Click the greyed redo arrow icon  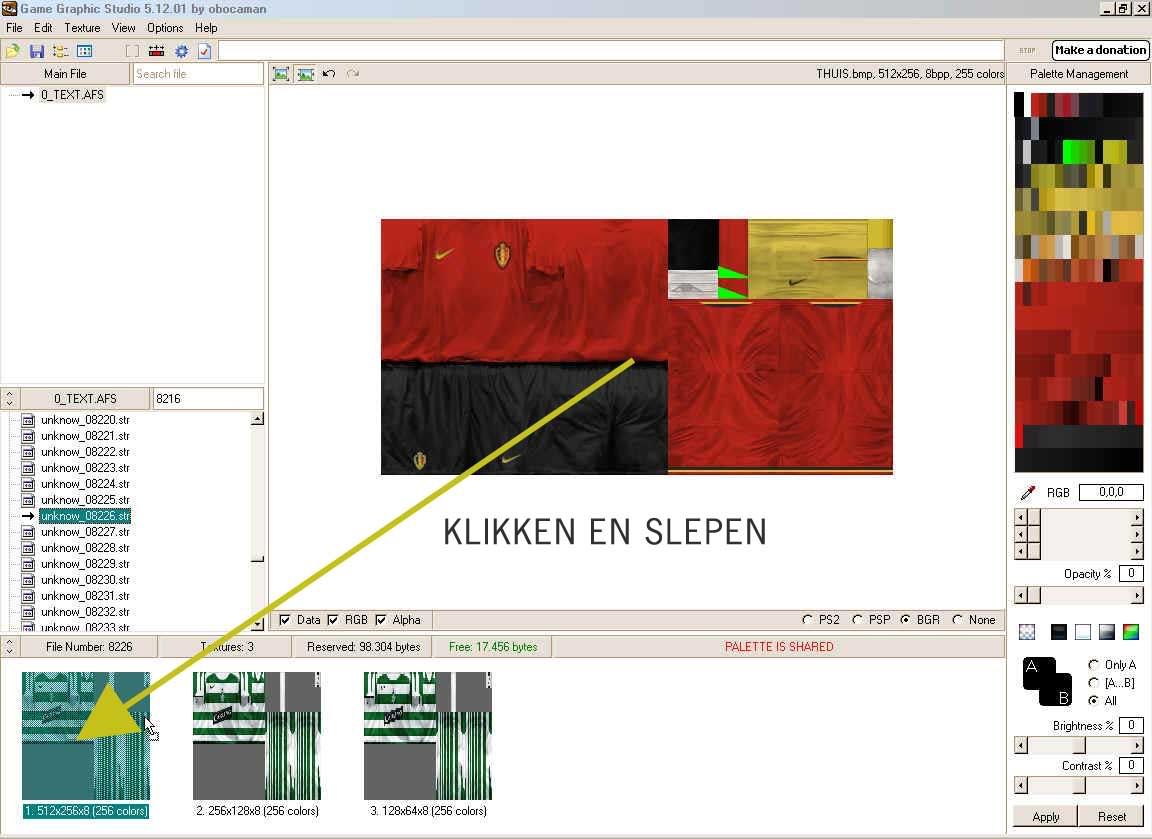pos(353,73)
